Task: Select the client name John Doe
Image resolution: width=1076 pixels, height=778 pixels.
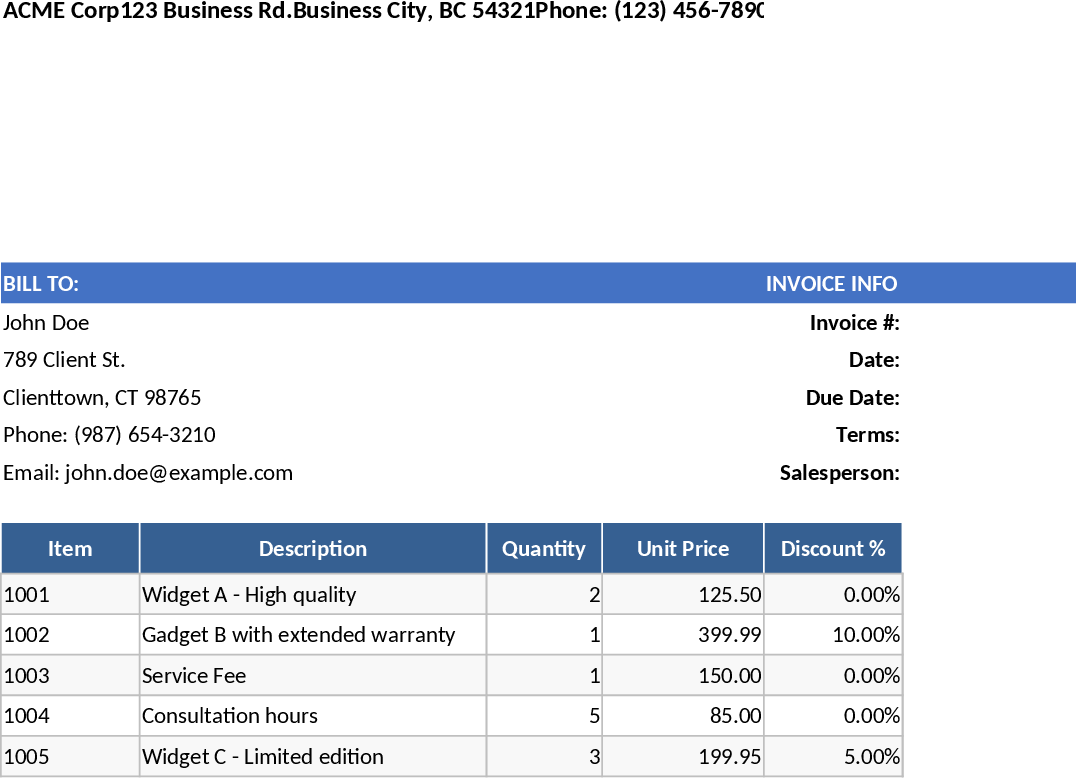Action: 45,322
